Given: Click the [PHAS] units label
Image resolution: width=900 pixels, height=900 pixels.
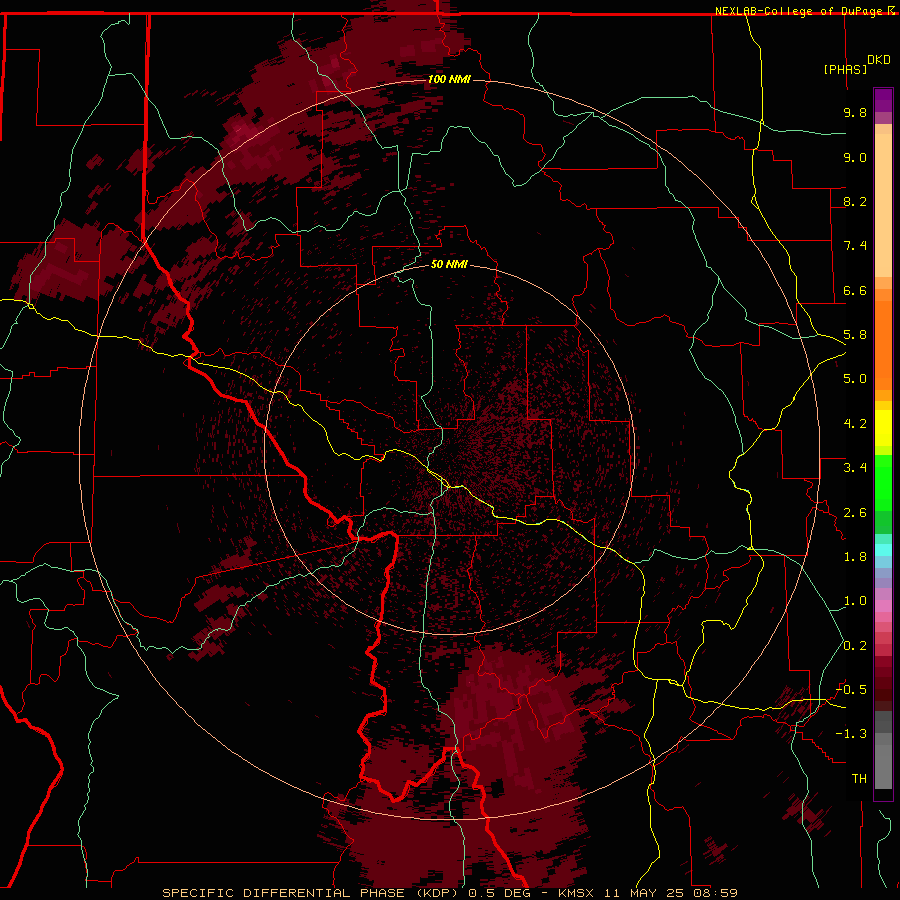Looking at the screenshot, I should coord(845,69).
